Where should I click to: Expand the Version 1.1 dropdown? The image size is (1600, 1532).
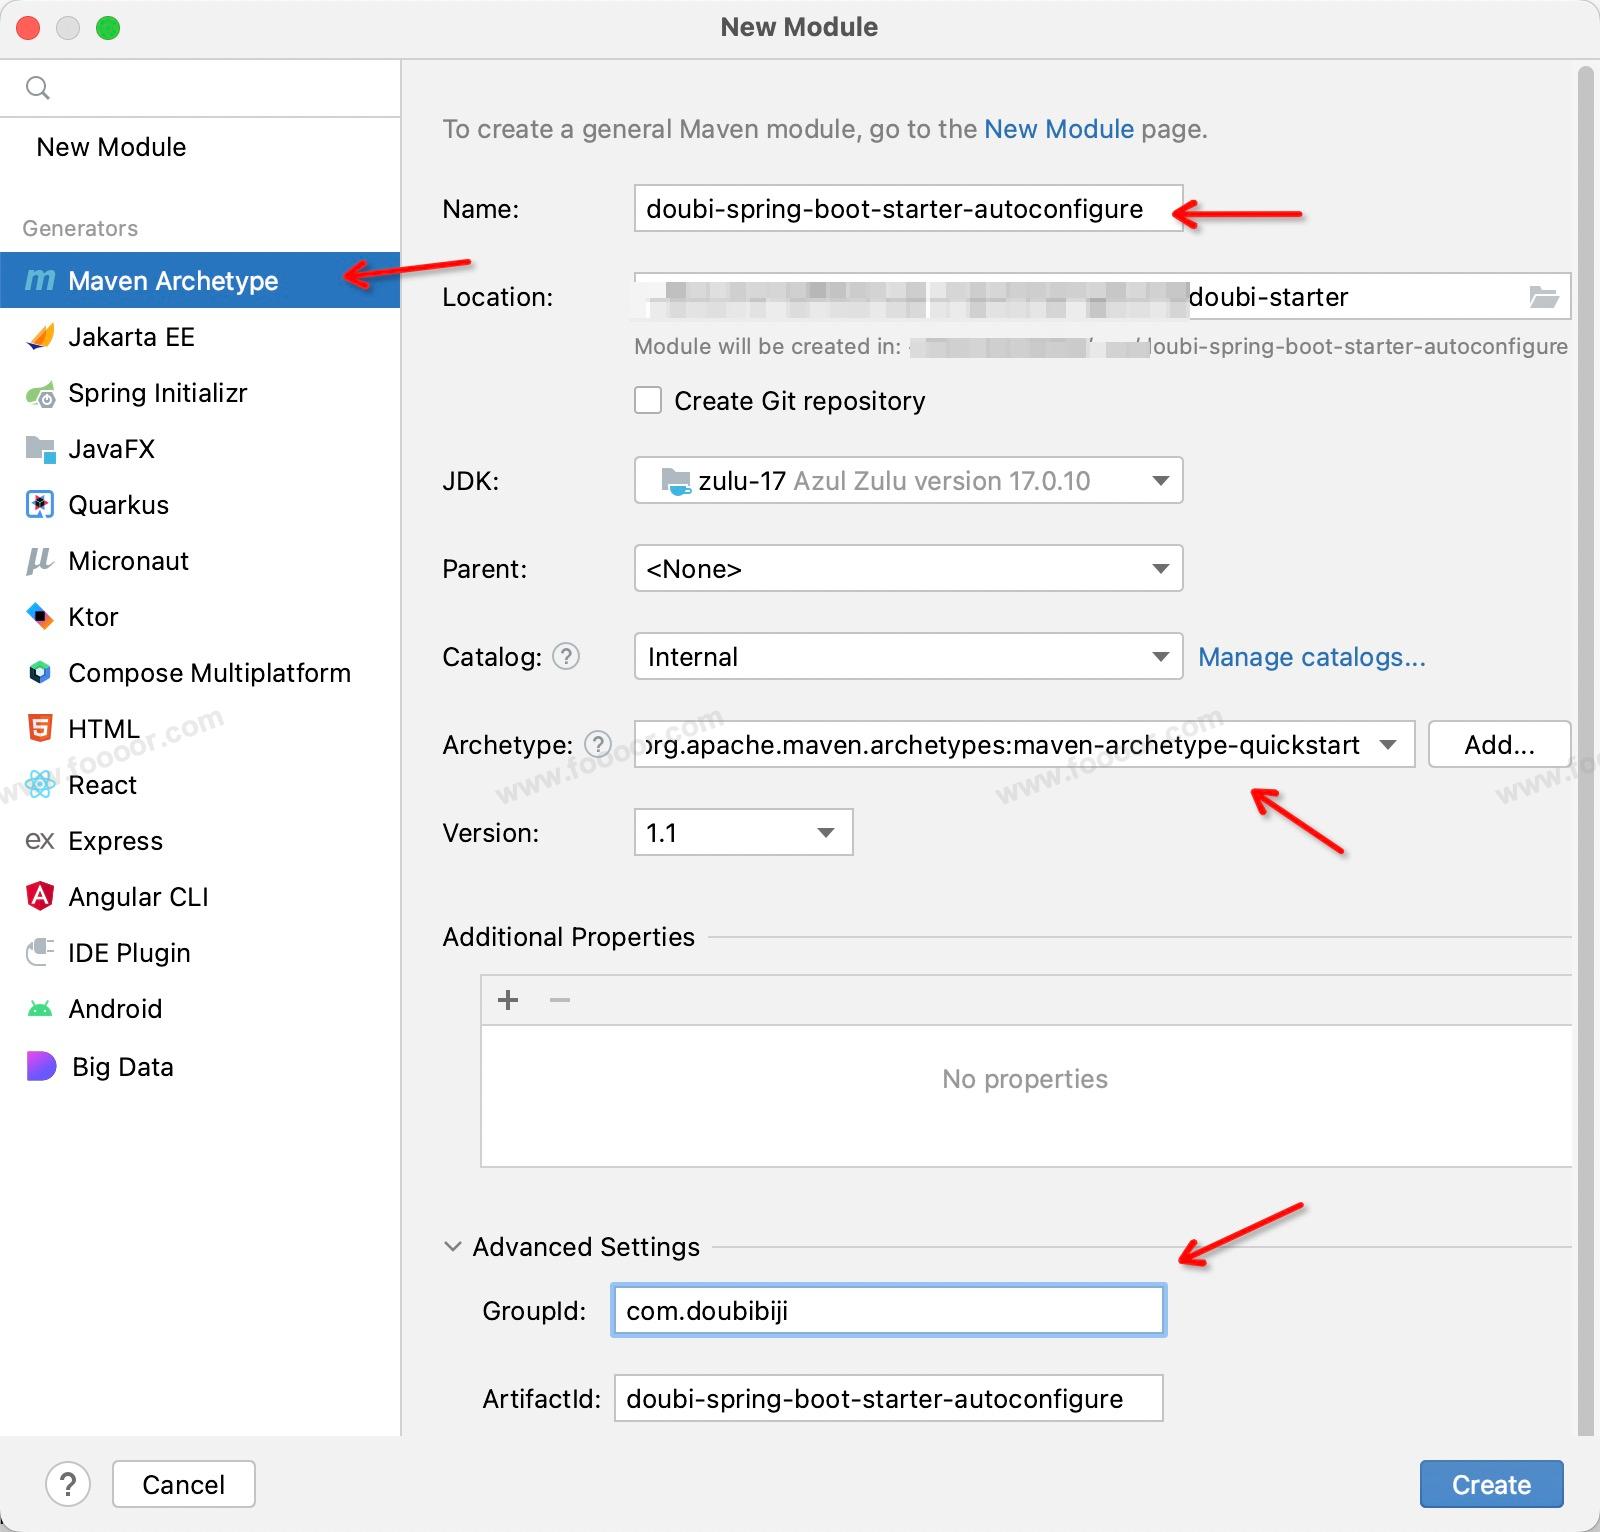click(x=743, y=833)
